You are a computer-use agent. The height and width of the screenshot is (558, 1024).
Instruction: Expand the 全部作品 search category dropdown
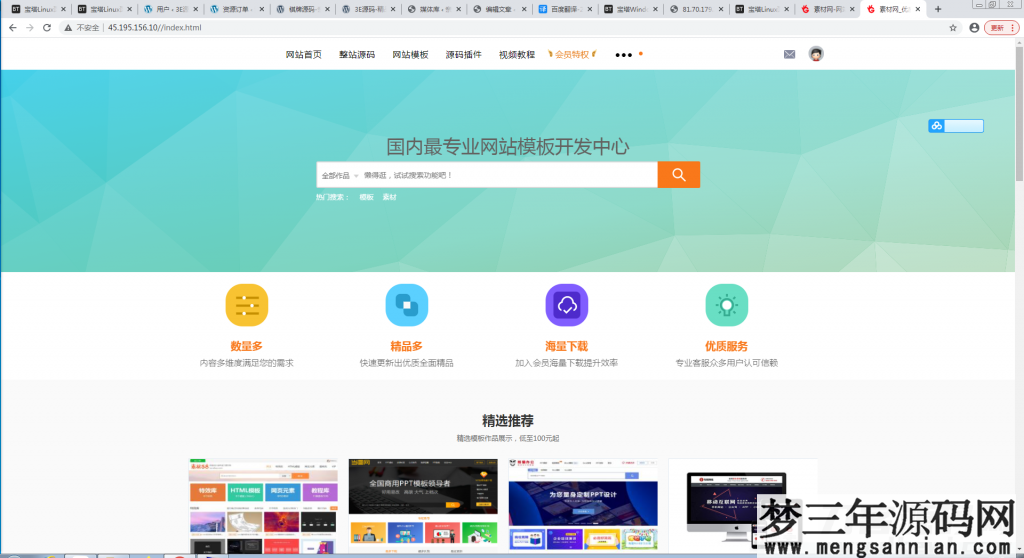[340, 175]
